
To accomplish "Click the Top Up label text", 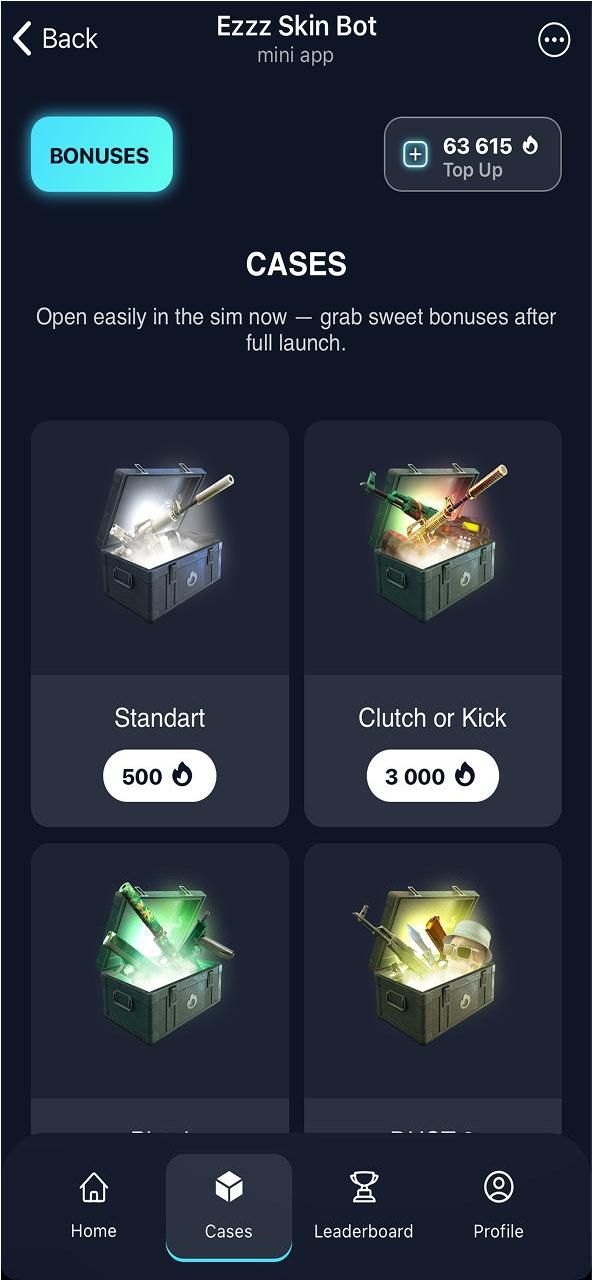I will click(473, 171).
